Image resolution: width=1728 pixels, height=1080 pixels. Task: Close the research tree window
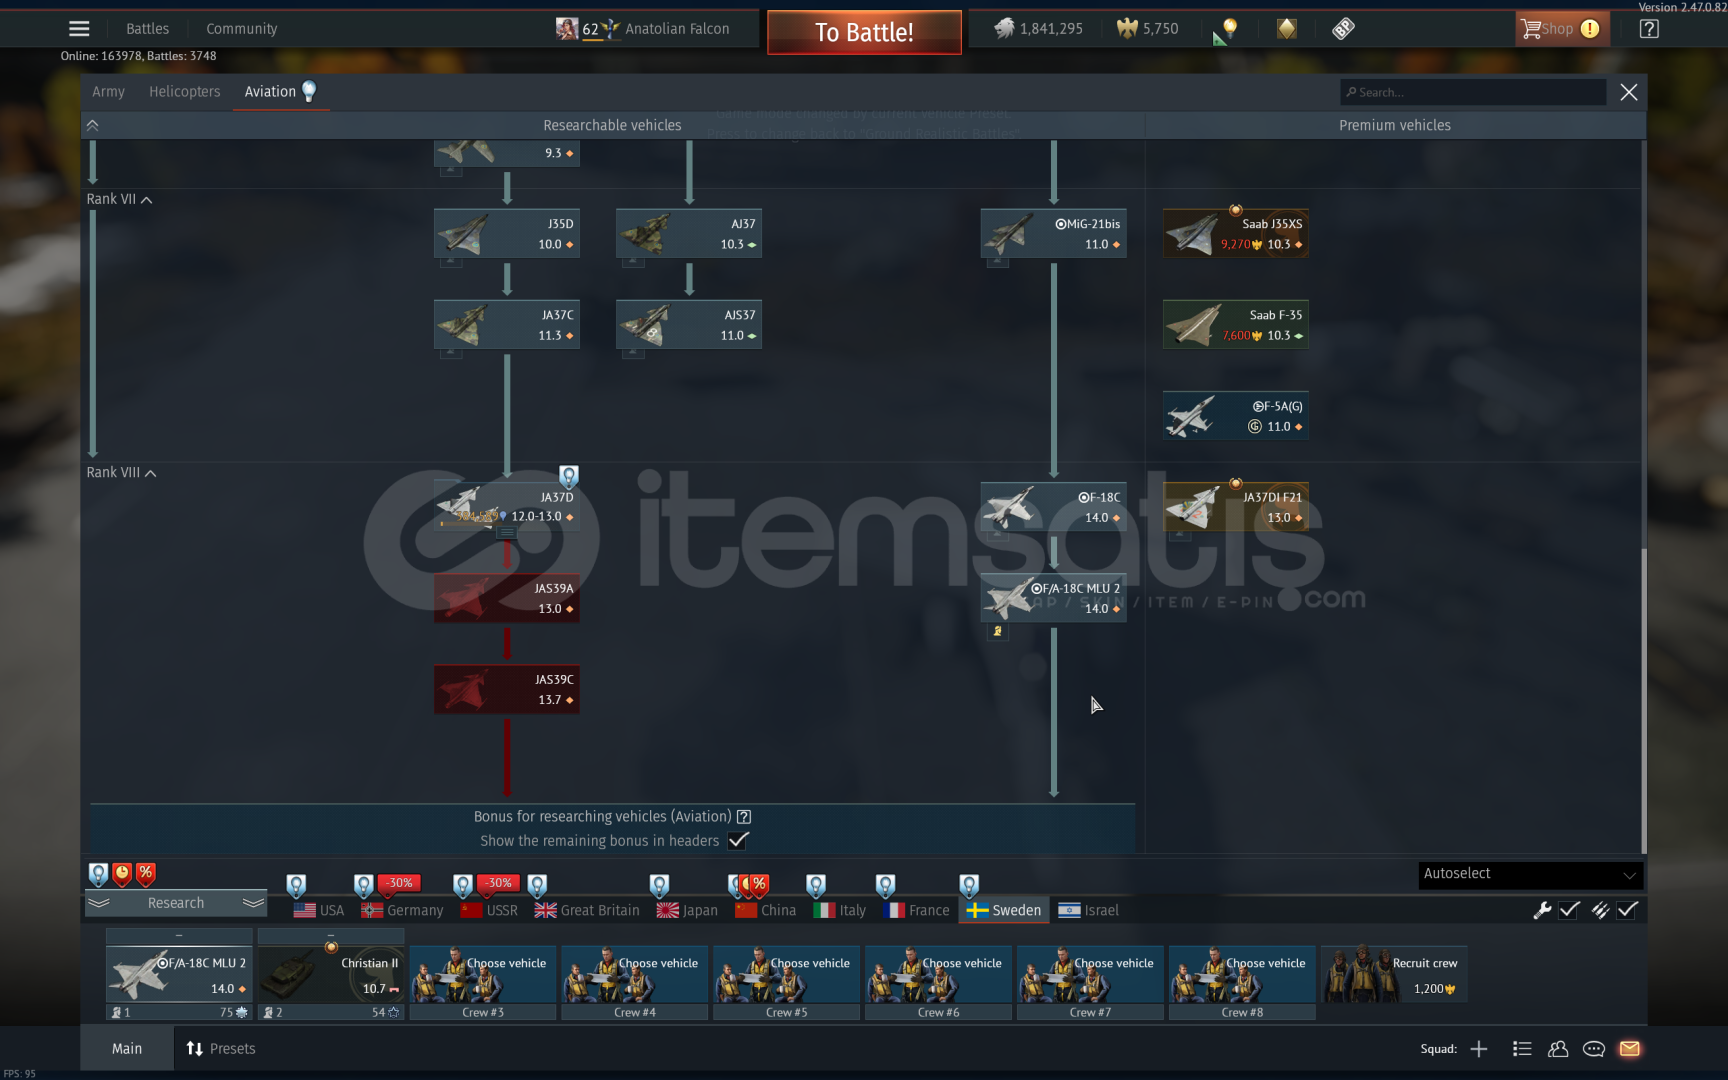point(1629,92)
